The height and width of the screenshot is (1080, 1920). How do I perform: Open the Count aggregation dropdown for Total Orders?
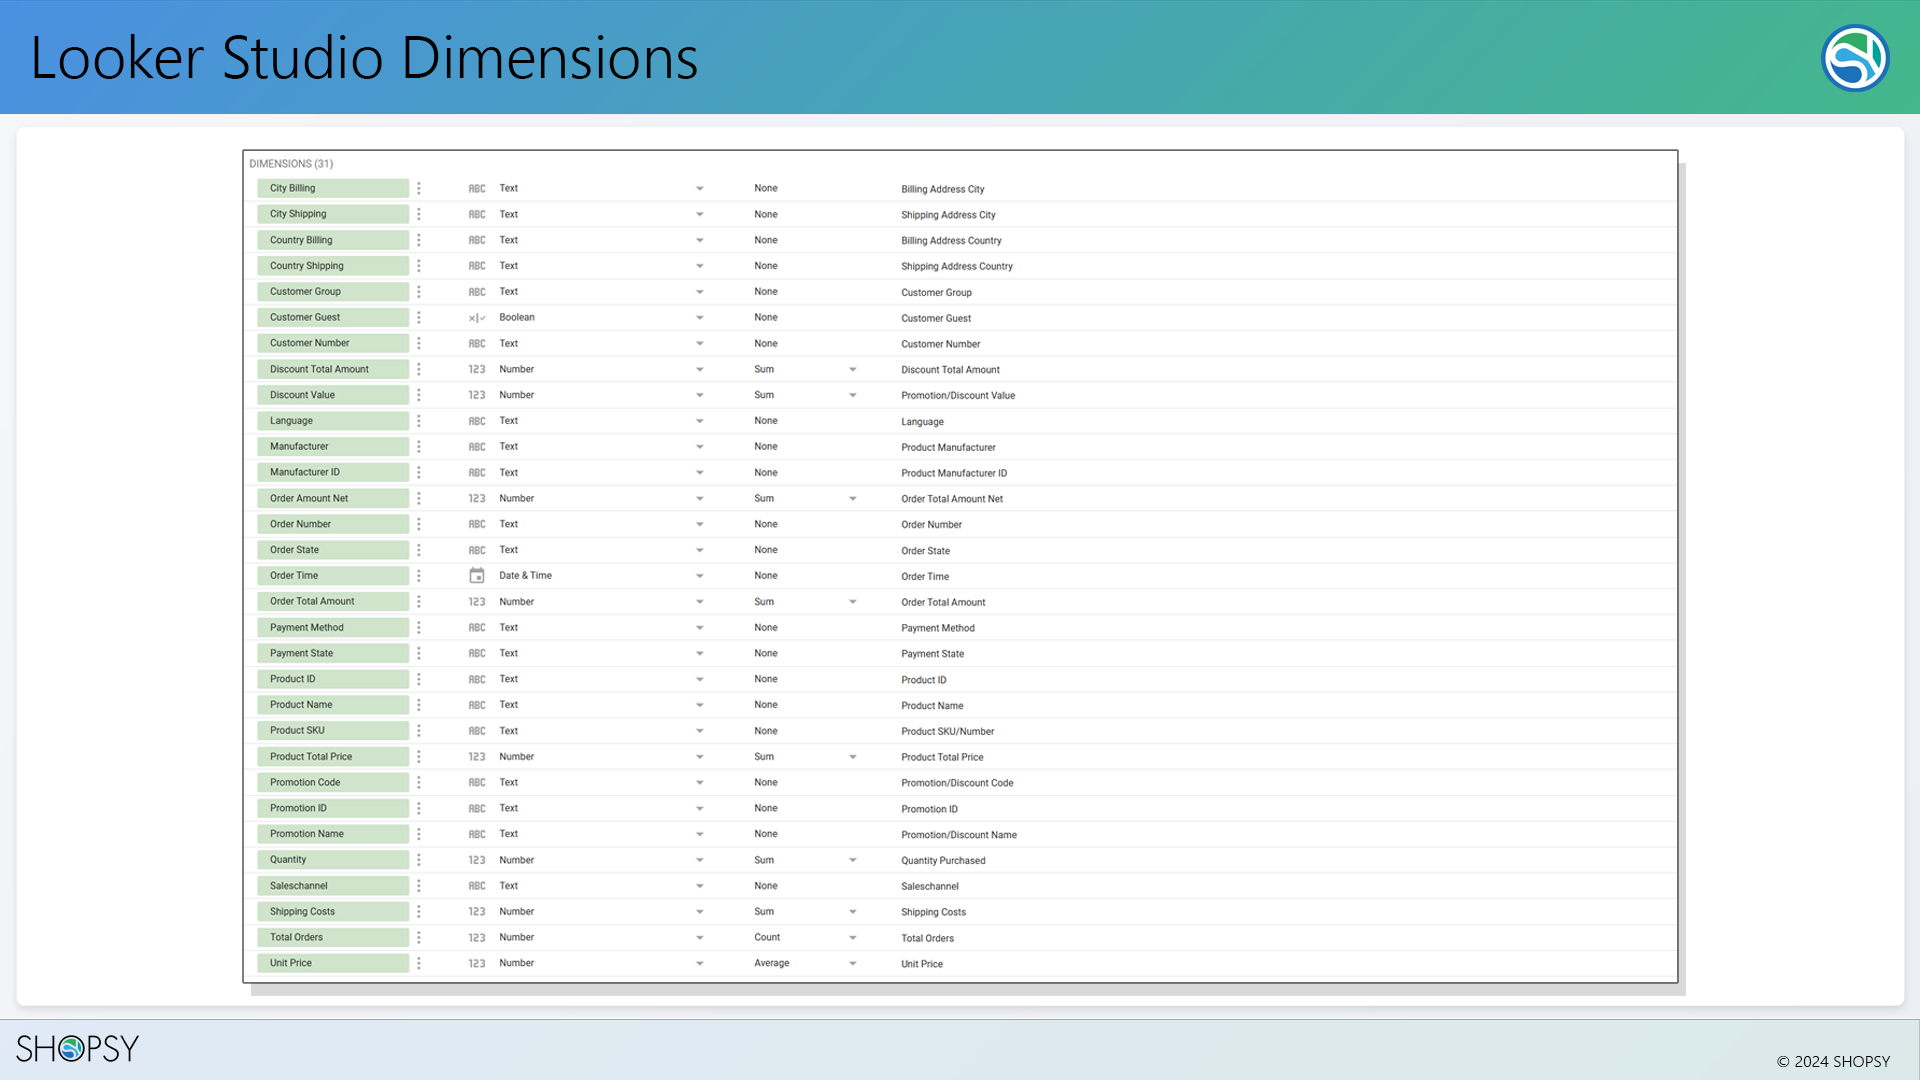tap(853, 938)
